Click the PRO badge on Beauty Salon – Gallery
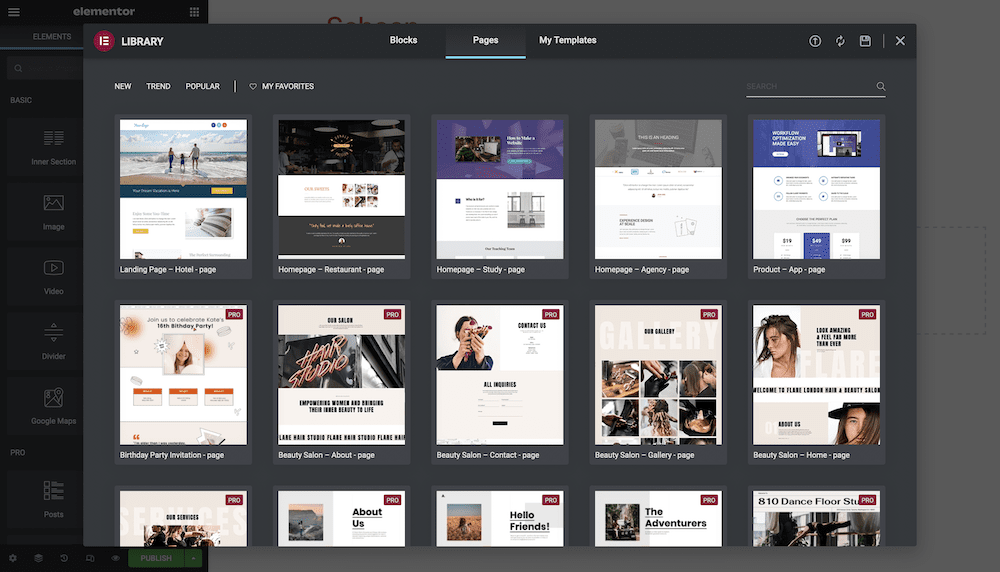 (709, 314)
